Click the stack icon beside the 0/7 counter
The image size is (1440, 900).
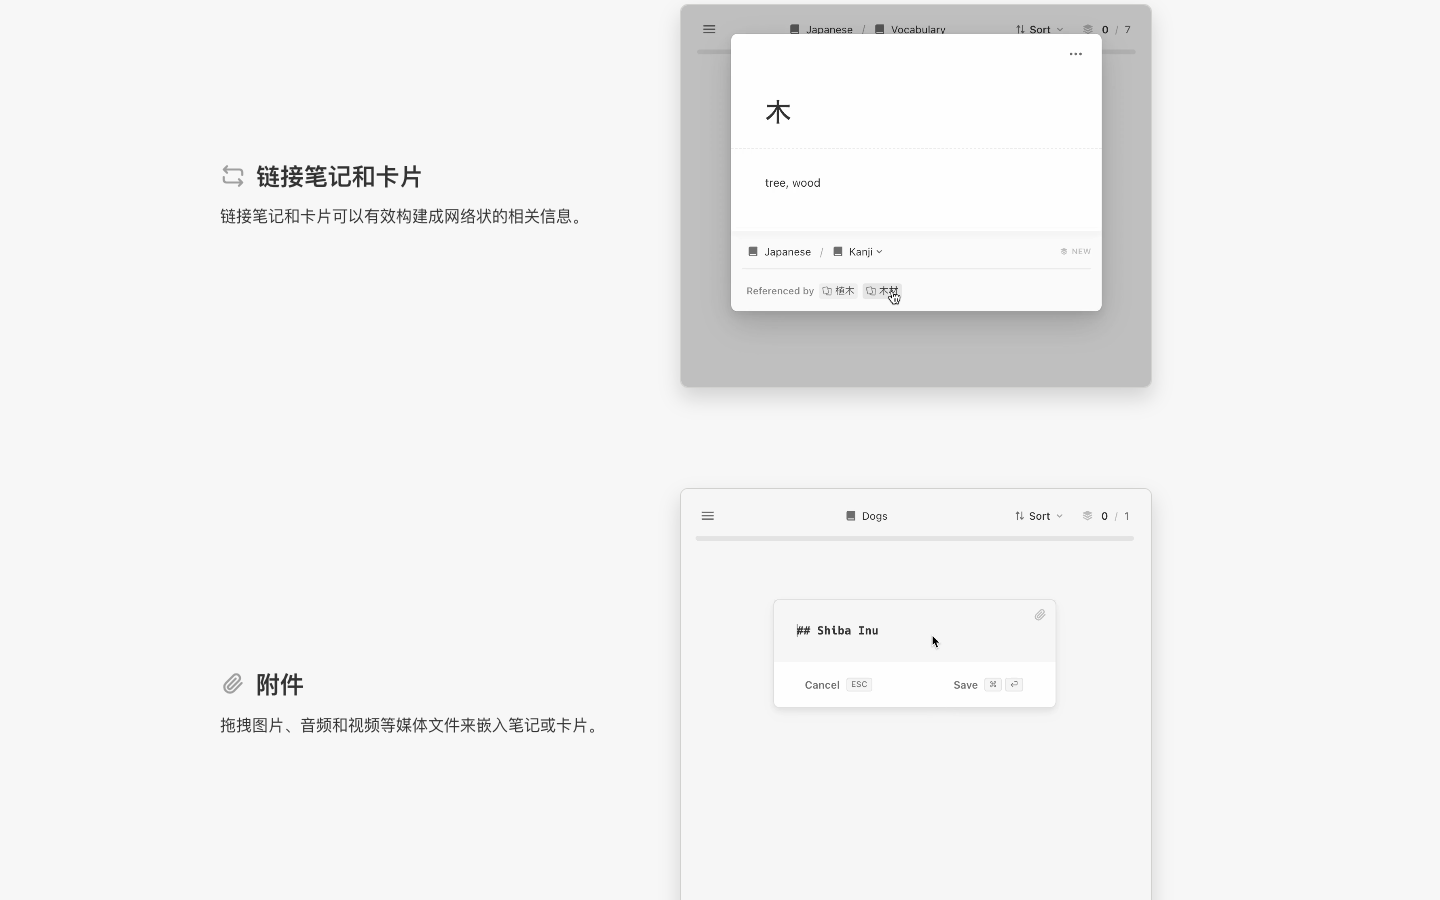(x=1090, y=29)
